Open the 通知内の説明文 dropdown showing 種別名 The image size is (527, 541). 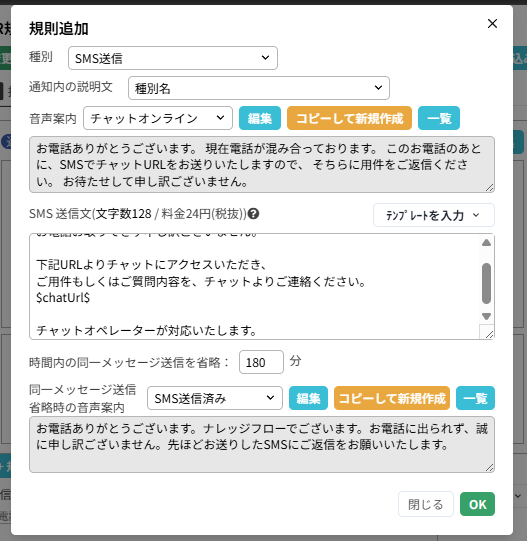(x=259, y=88)
